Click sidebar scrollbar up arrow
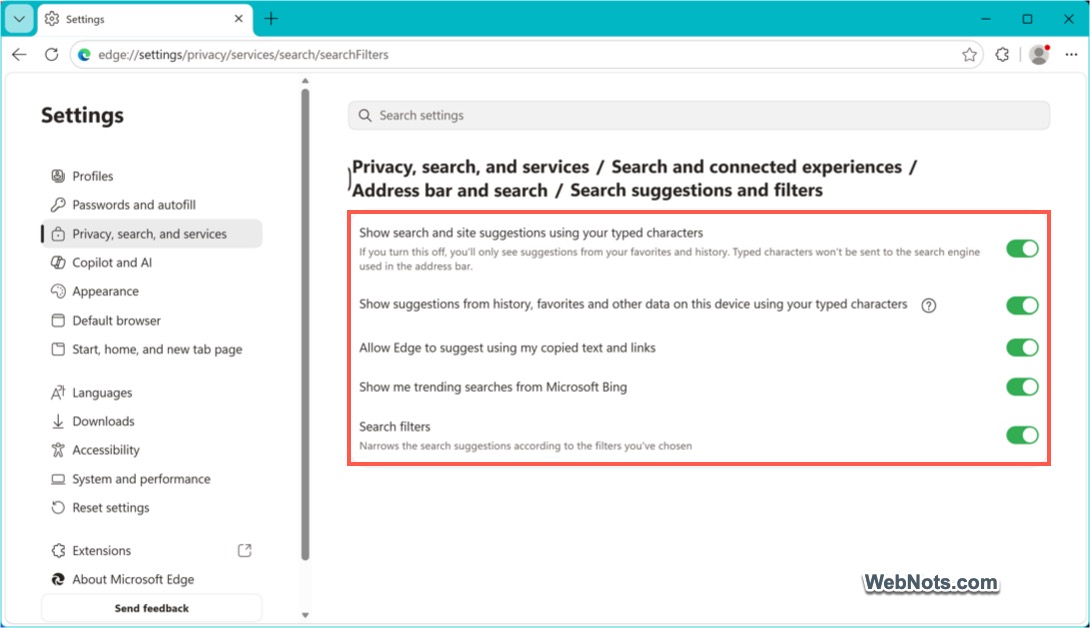The width and height of the screenshot is (1090, 628). [x=305, y=81]
